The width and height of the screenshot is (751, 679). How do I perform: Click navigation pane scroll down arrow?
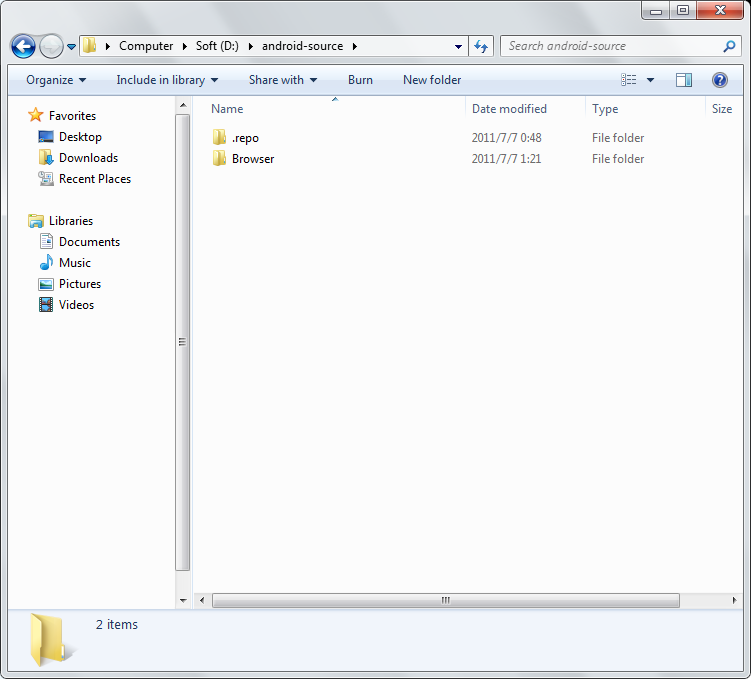click(x=183, y=600)
